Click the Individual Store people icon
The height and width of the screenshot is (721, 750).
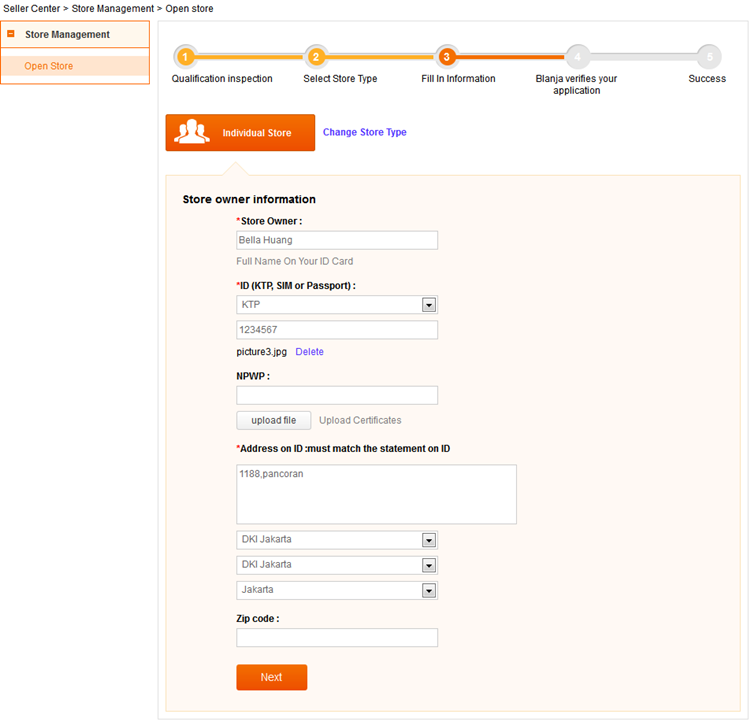(x=192, y=132)
